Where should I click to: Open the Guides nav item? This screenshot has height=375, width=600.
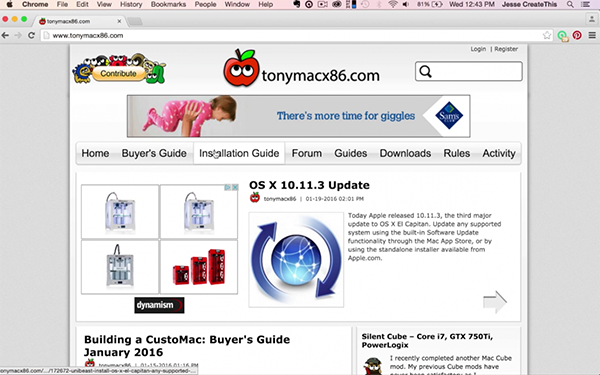(x=351, y=153)
